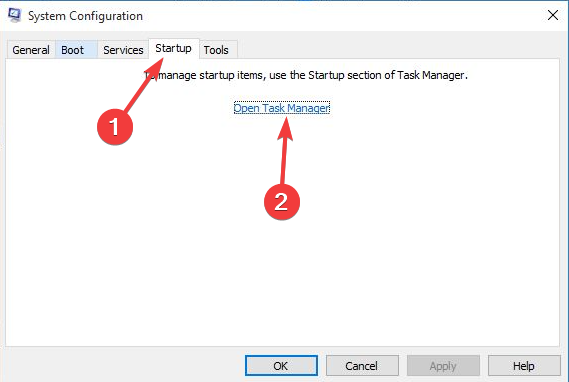Go to the Tools tab

(216, 50)
